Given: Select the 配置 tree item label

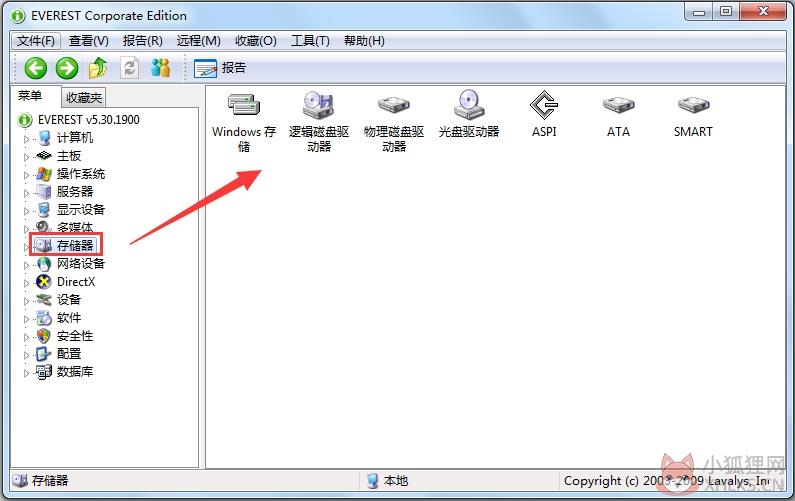Looking at the screenshot, I should click(68, 353).
